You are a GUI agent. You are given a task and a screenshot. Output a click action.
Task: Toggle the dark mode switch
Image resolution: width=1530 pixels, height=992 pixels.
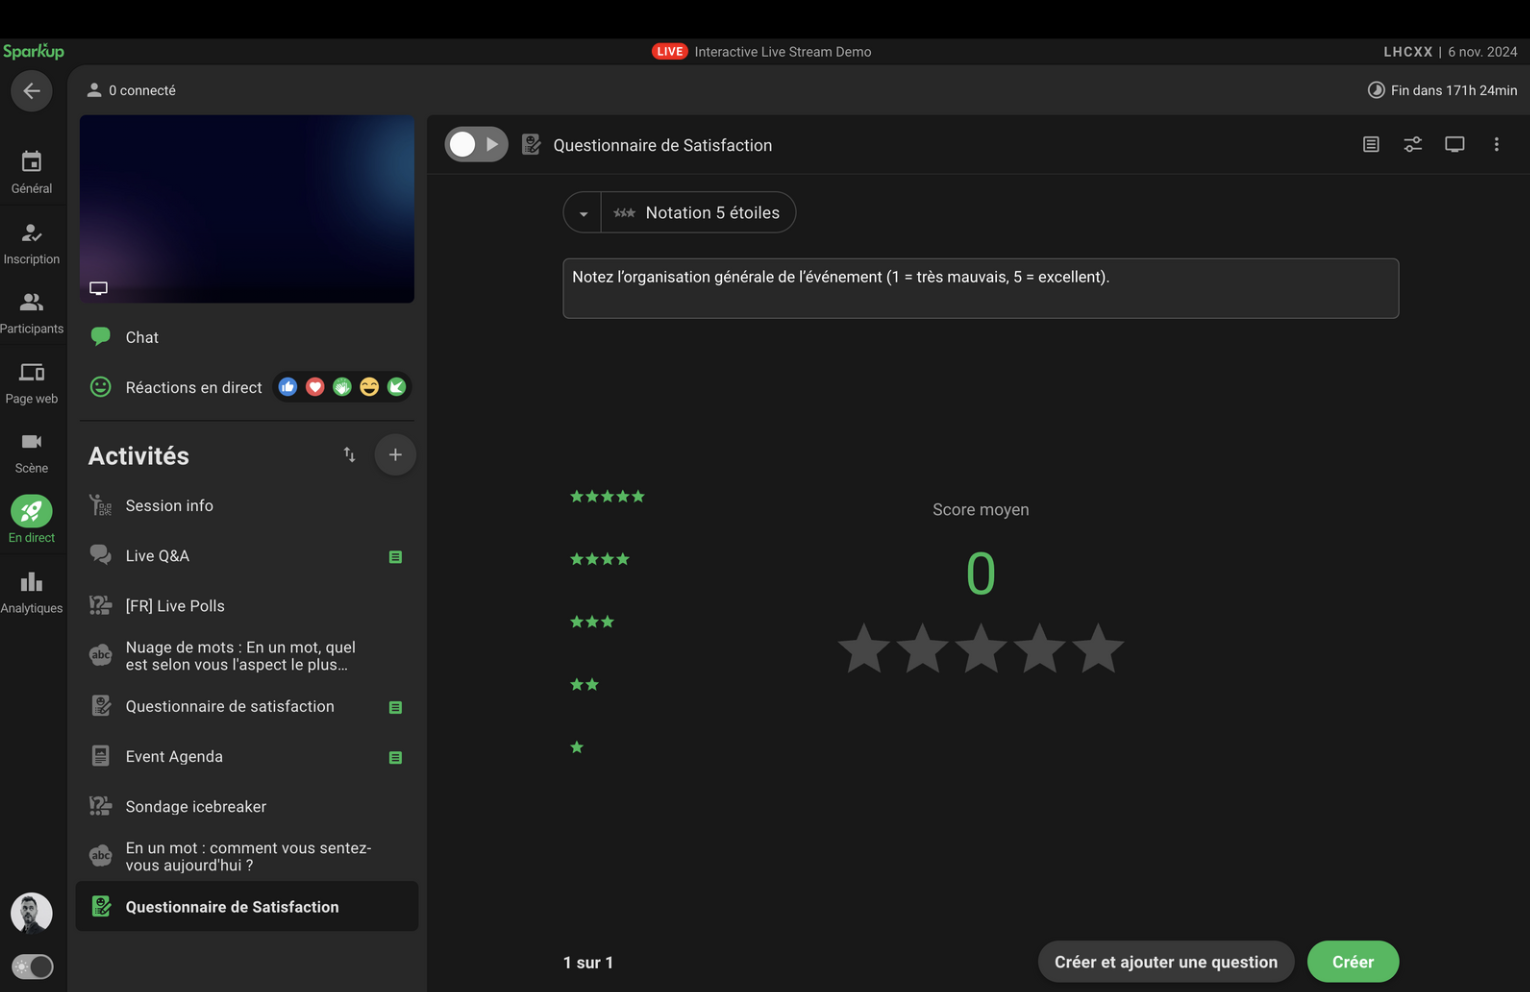click(x=32, y=966)
